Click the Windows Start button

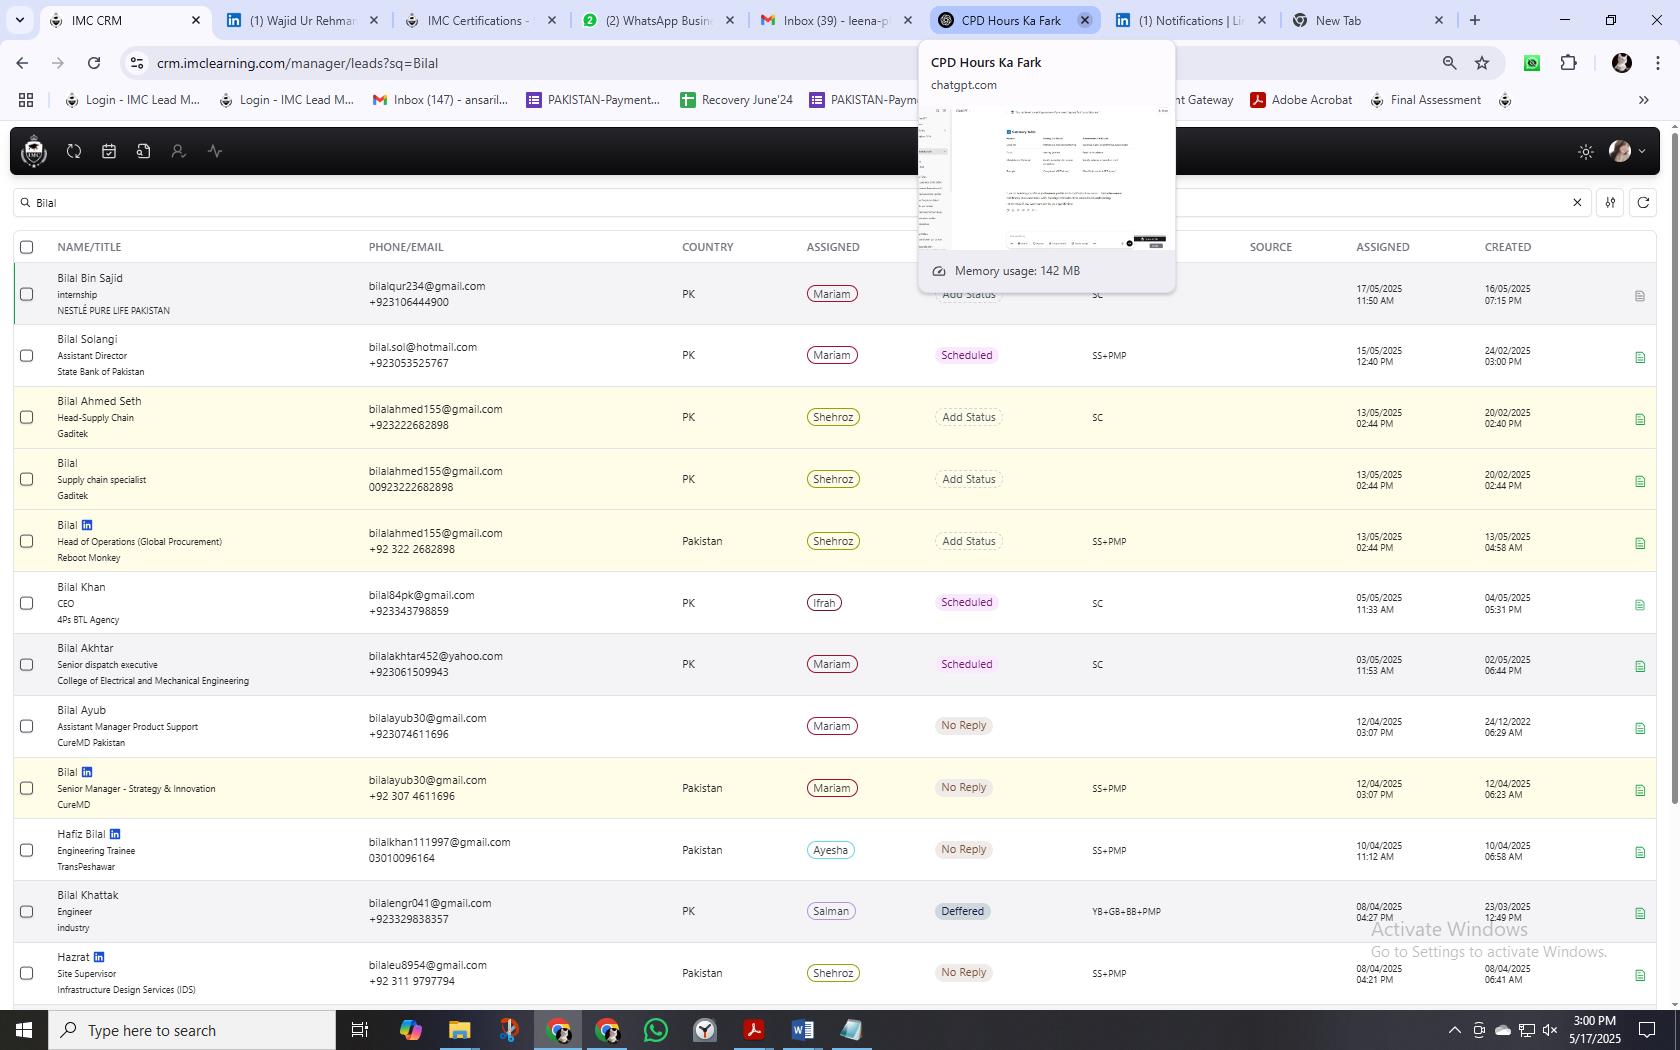coord(24,1030)
